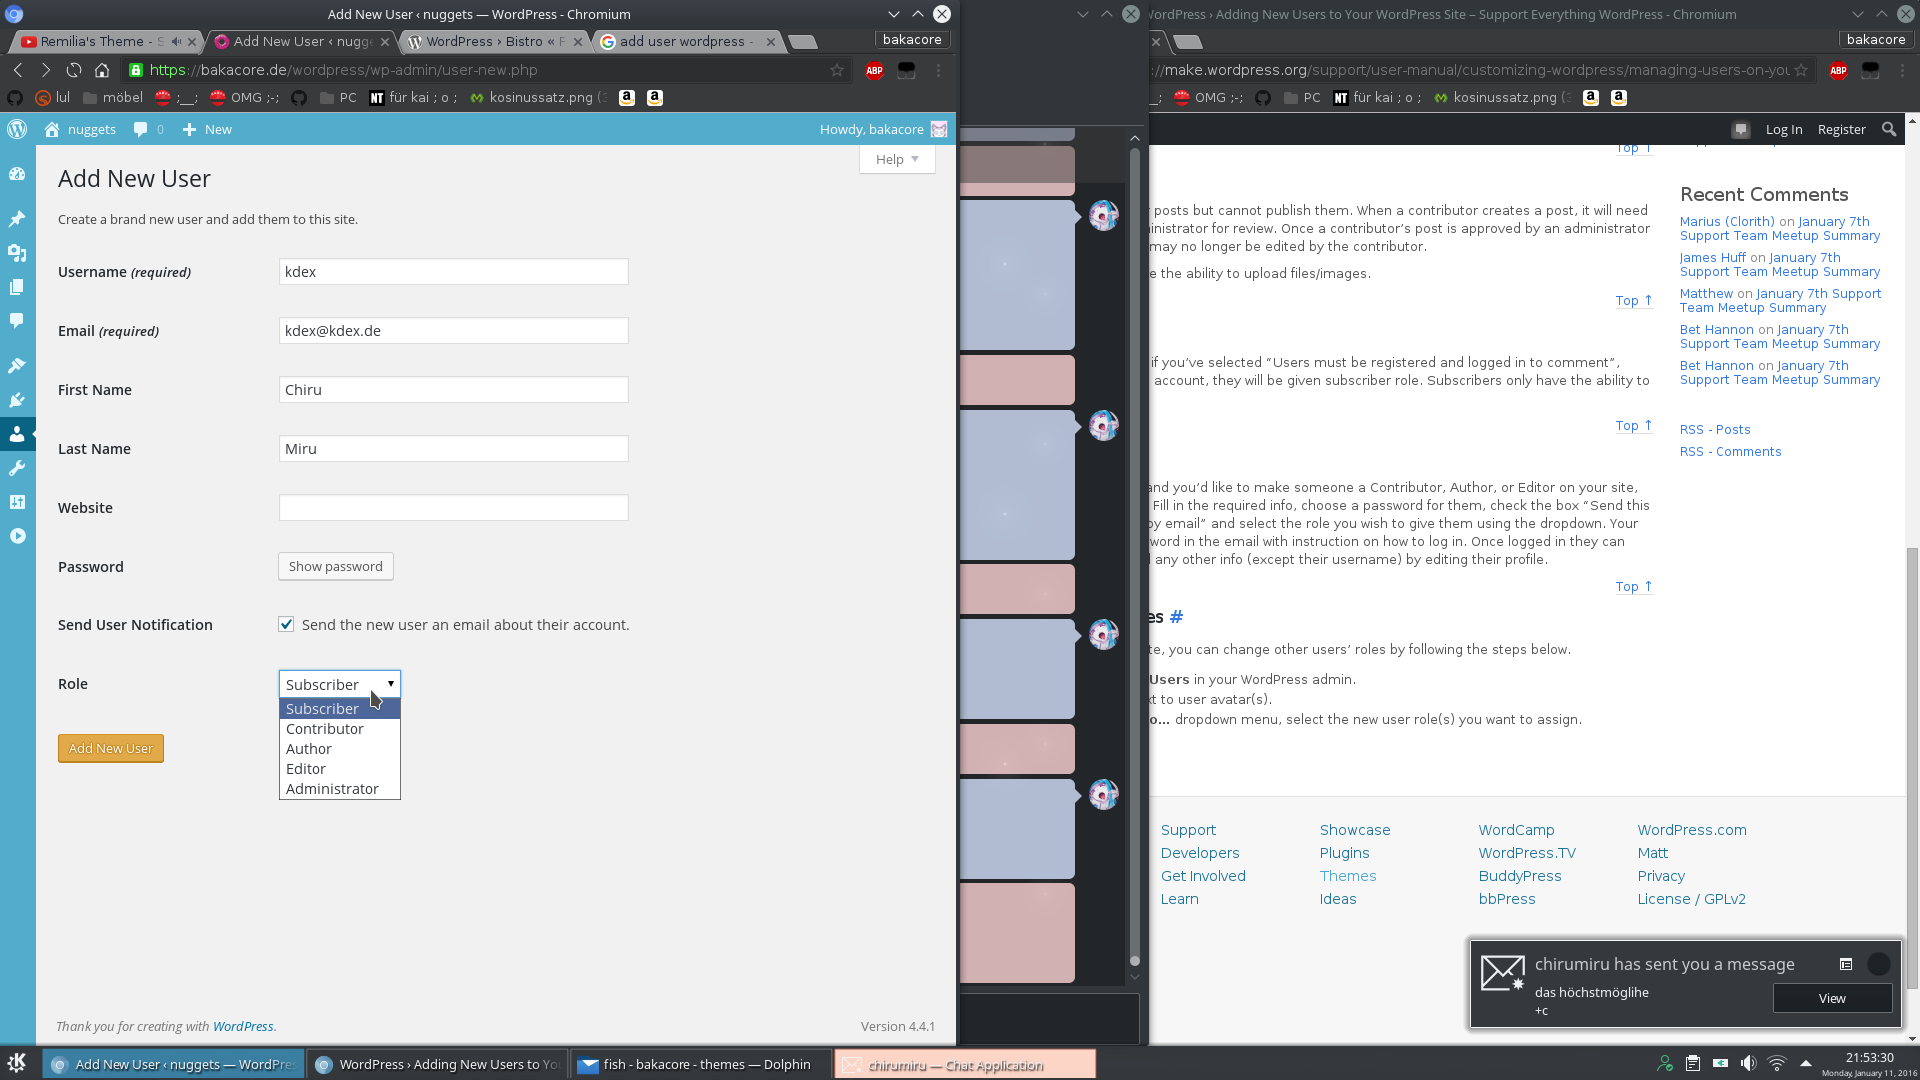Click the chat window's vertical scrollbar

click(1134, 556)
